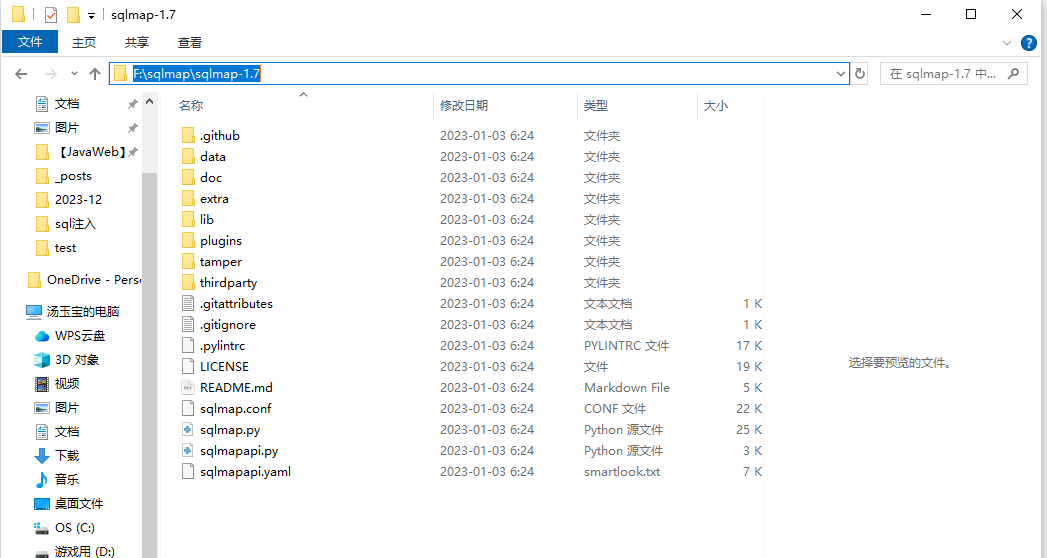Image resolution: width=1047 pixels, height=558 pixels.
Task: Click smartlook.txt type of sqlmapapi.yaml
Action: 622,472
